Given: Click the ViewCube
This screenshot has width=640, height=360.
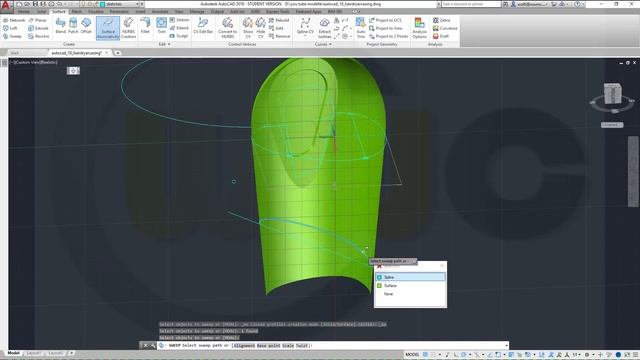Looking at the screenshot, I should tap(612, 95).
